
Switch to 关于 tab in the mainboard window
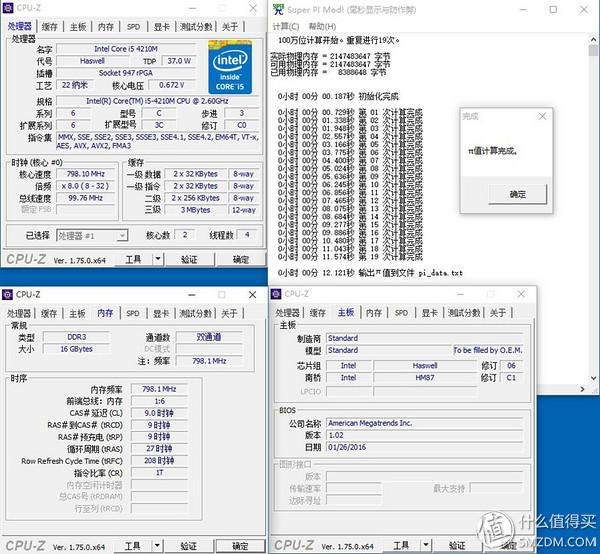[x=498, y=313]
